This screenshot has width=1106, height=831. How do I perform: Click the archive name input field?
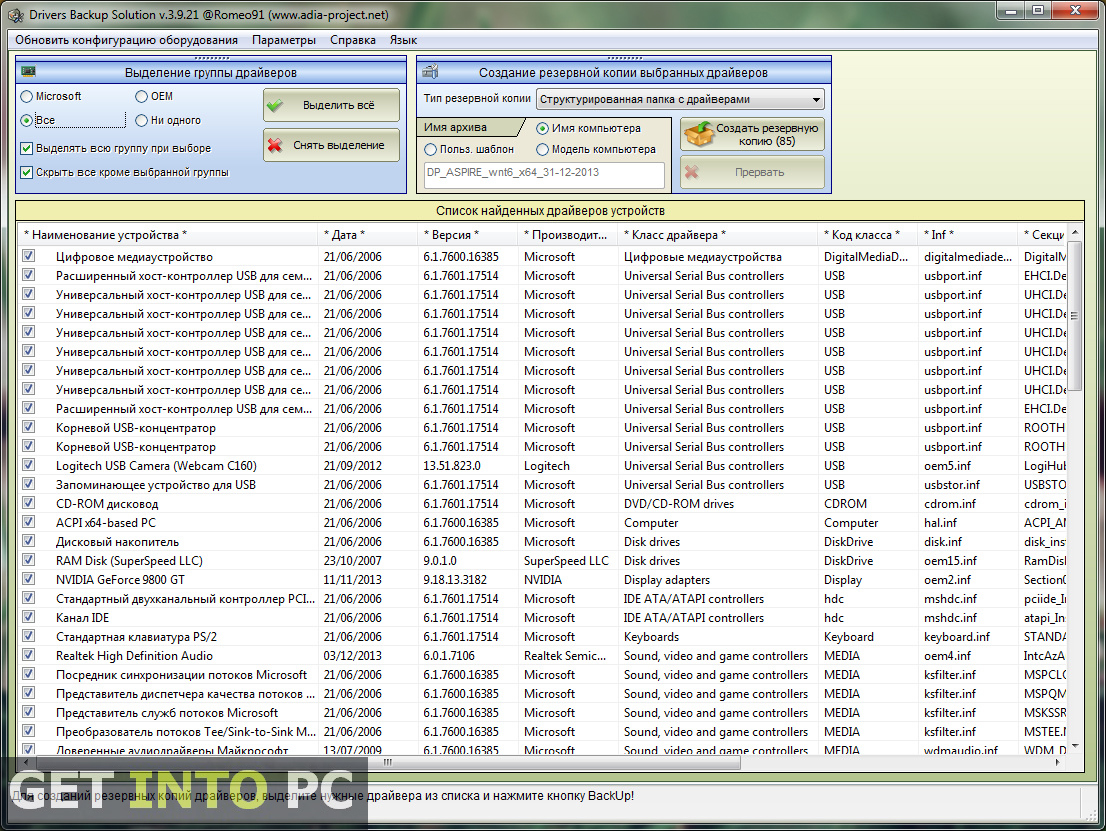pyautogui.click(x=544, y=175)
